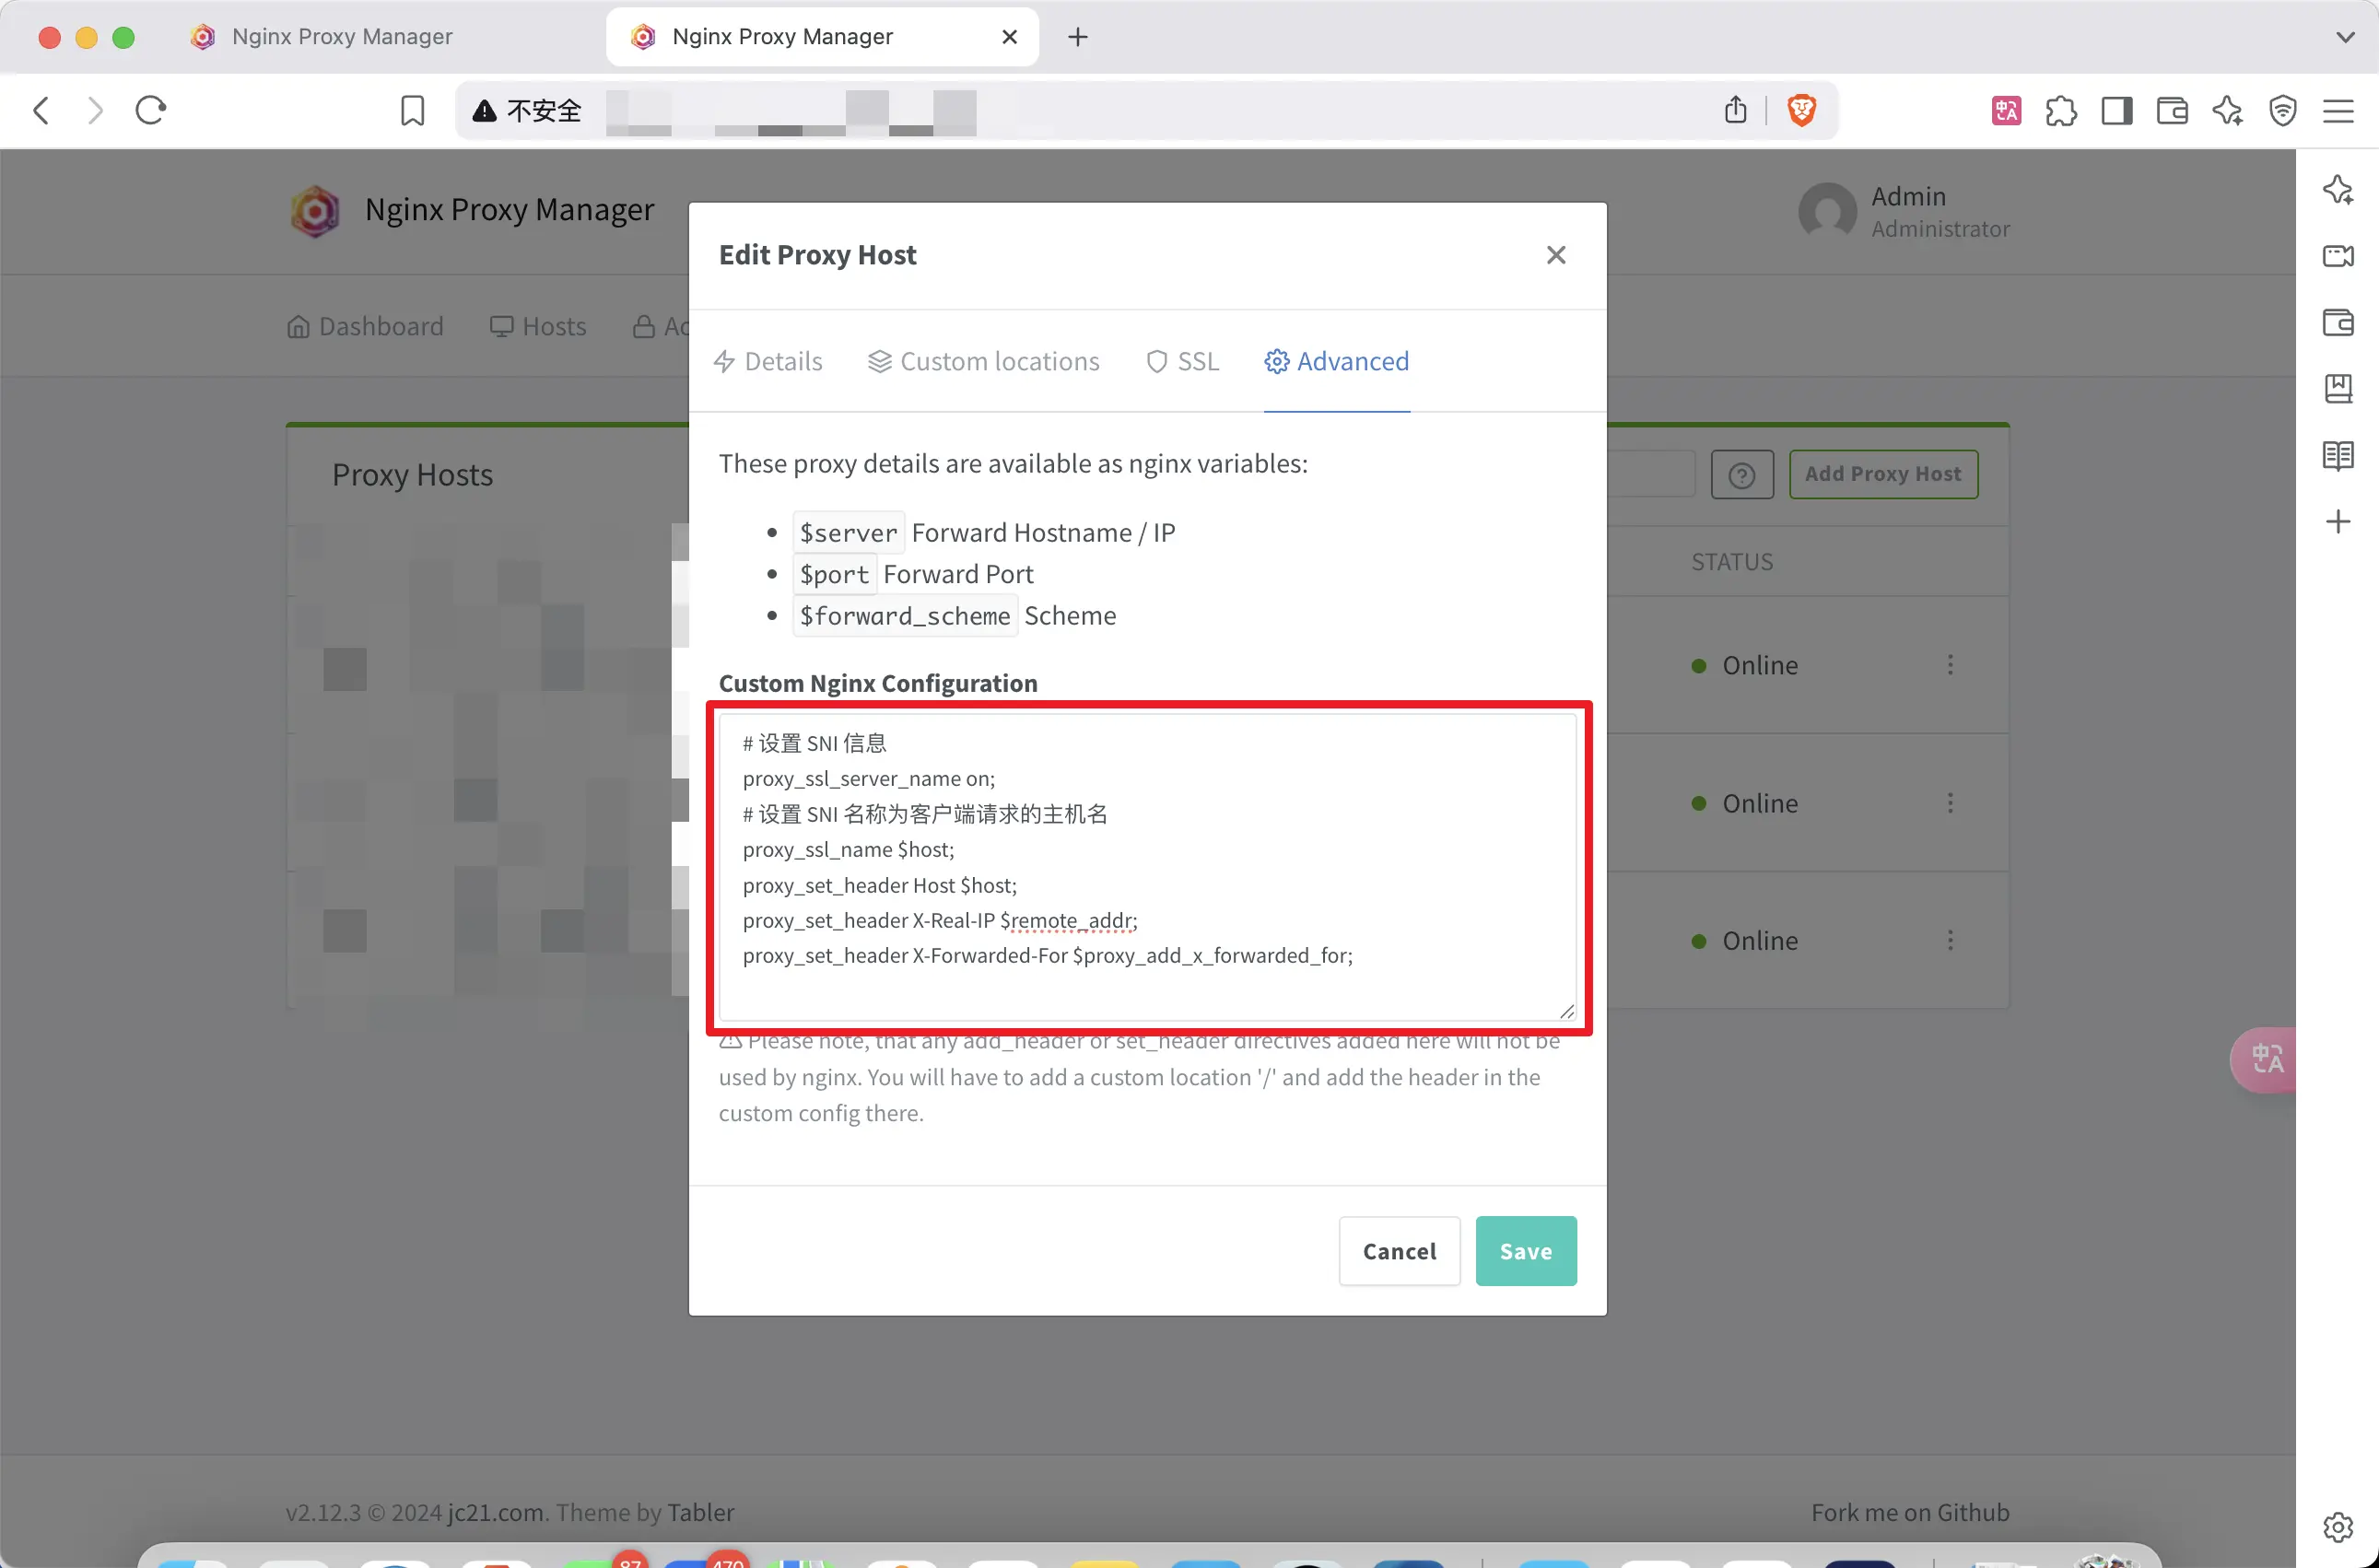Click the floating pink translate button

tap(2264, 1059)
